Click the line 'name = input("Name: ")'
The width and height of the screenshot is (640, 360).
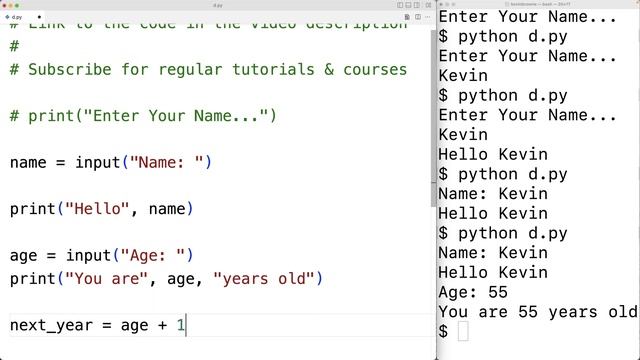click(x=111, y=162)
